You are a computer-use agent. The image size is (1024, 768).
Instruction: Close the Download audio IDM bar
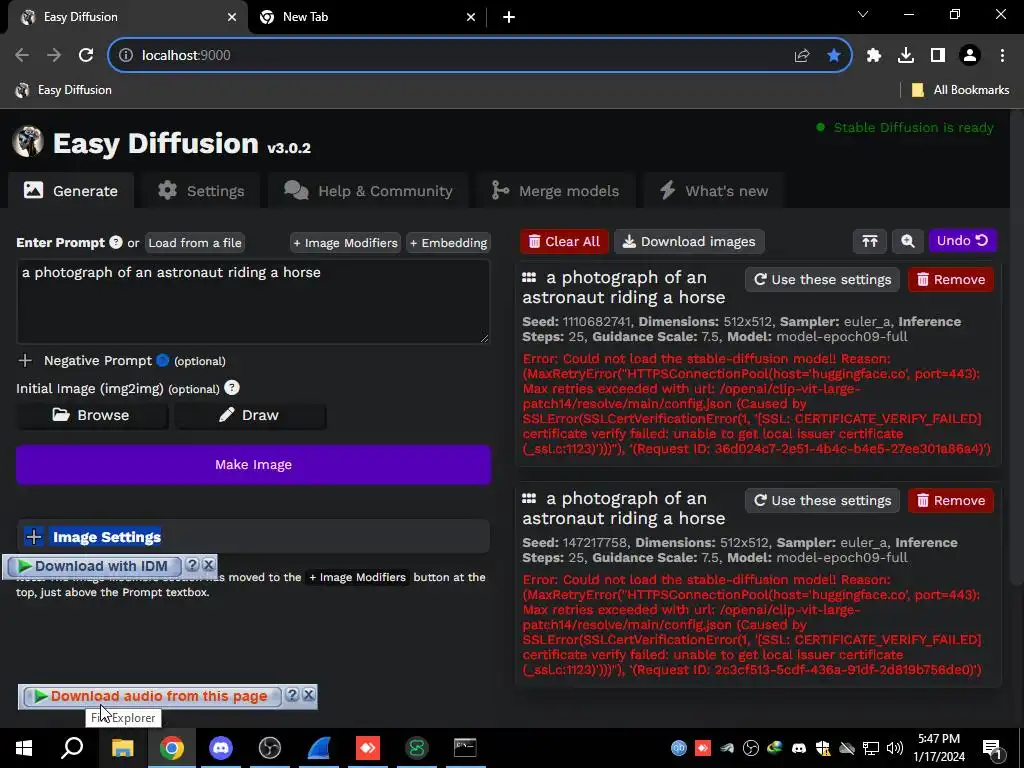coord(309,695)
